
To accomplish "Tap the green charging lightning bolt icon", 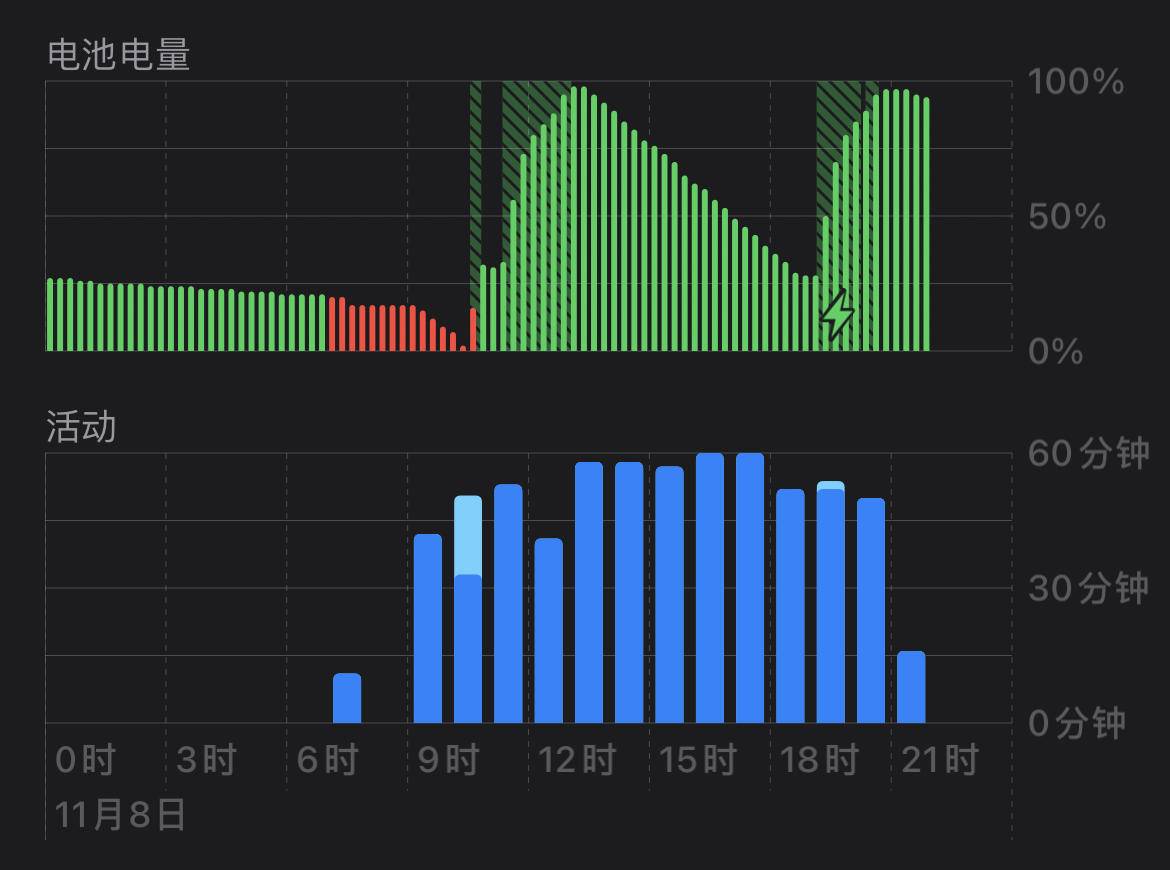I will click(x=837, y=315).
